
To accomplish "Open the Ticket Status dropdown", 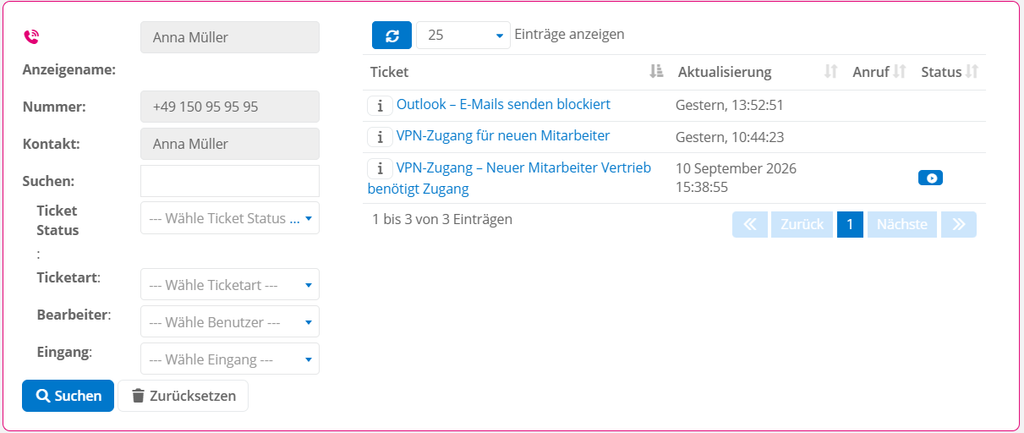I will click(230, 218).
